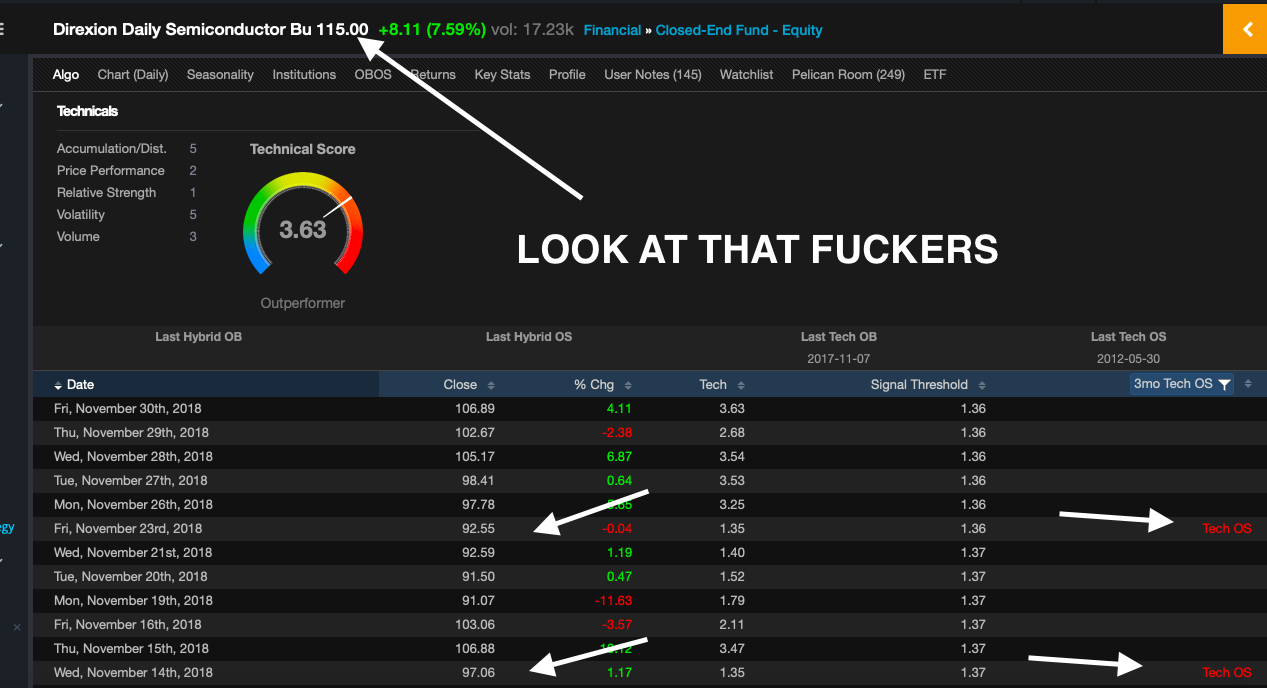Click the Signal Threshold header label

[919, 385]
